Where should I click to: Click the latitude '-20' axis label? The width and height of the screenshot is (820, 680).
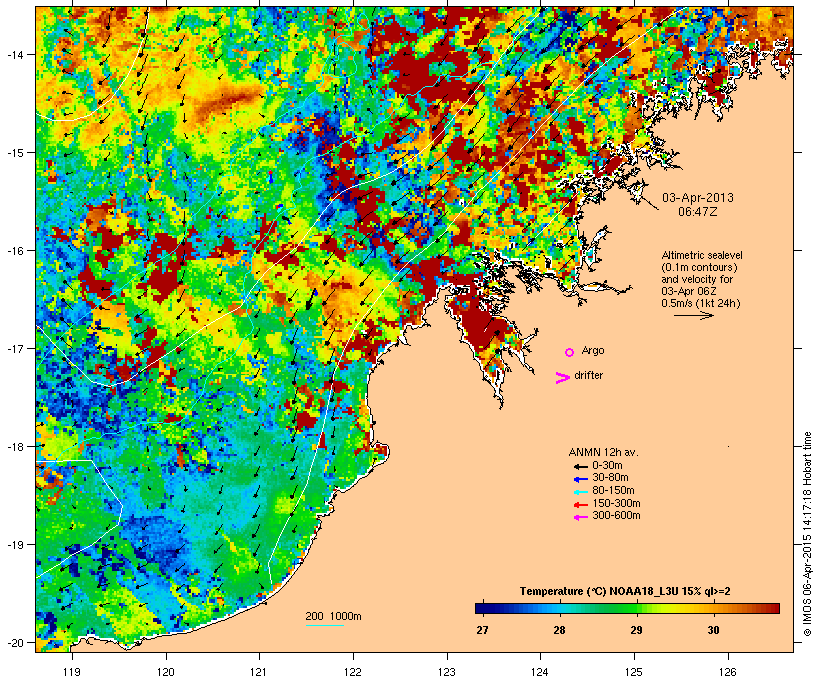coord(14,642)
